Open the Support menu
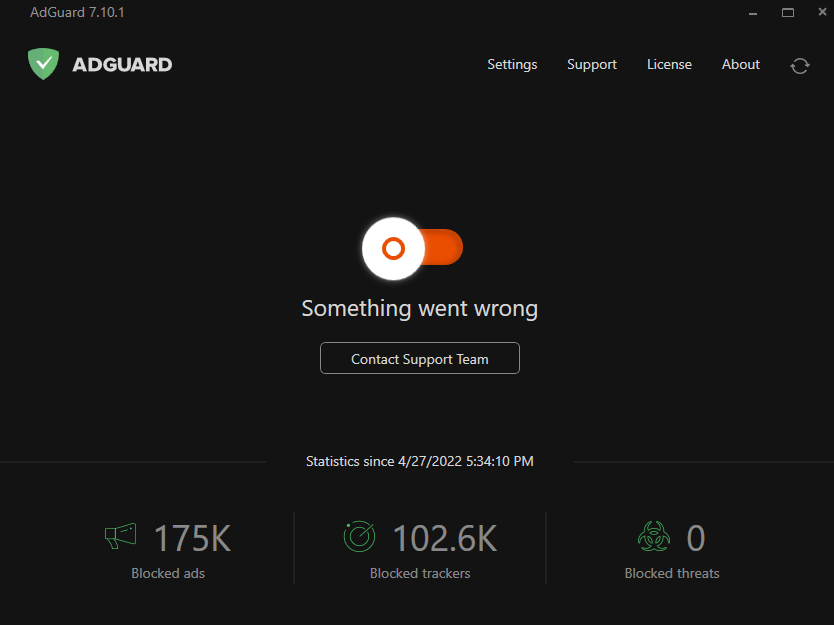Image resolution: width=834 pixels, height=625 pixels. coord(591,64)
